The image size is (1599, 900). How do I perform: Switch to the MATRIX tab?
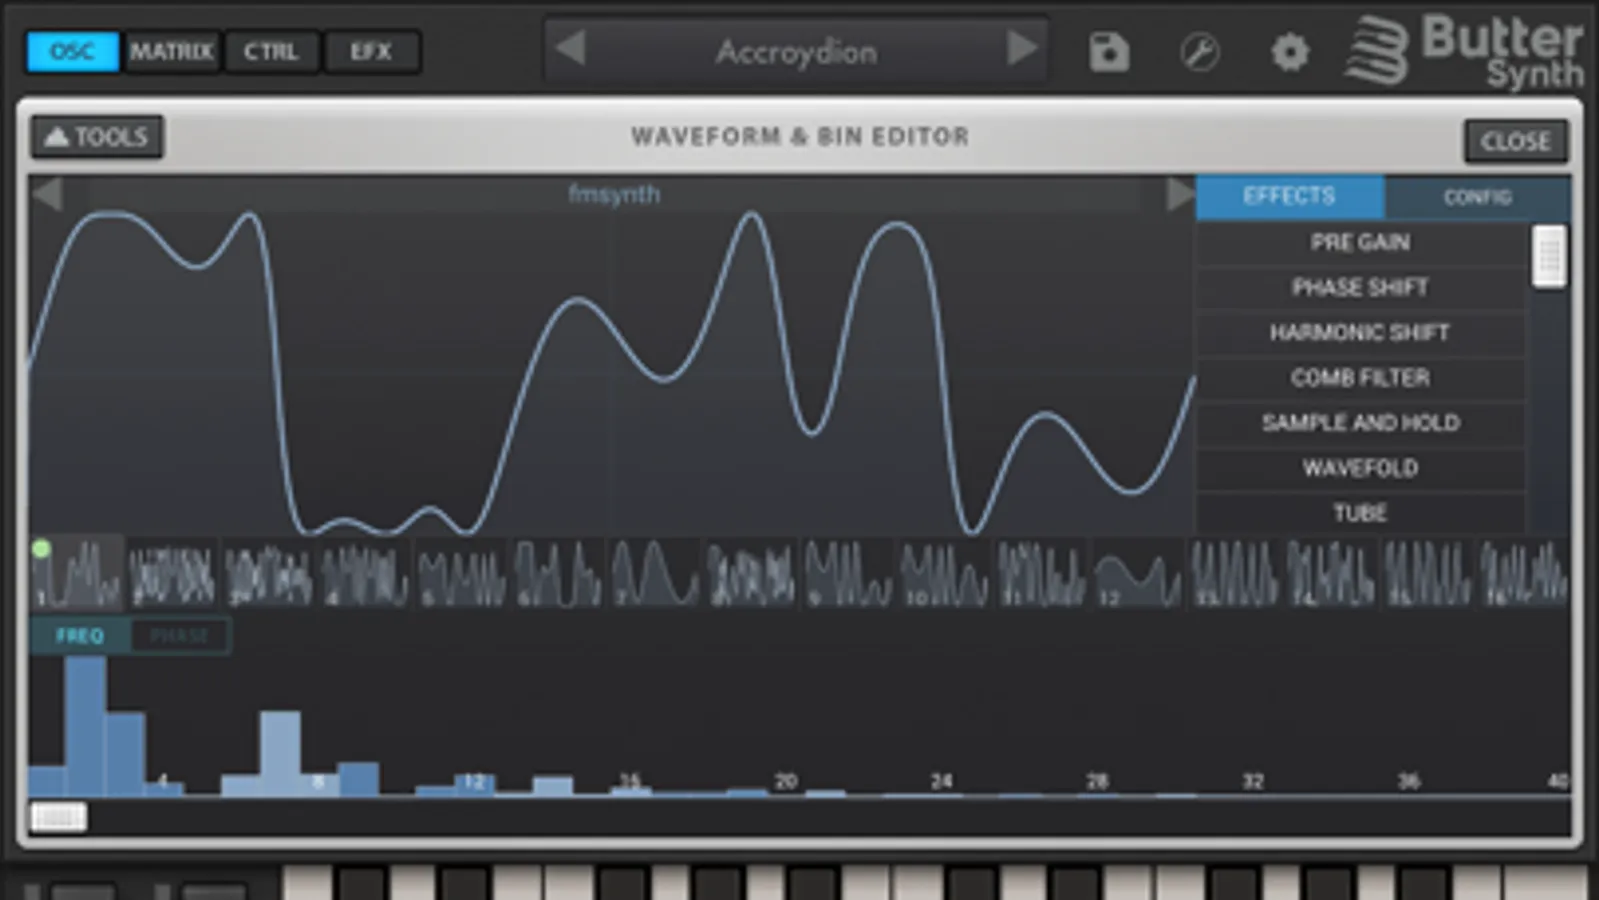coord(172,51)
